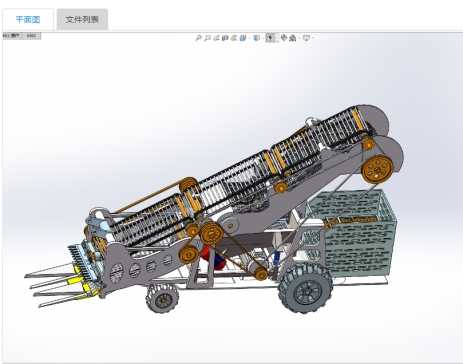This screenshot has height=364, width=463.
Task: Select the Zoom to Area icon
Action: 207,38
